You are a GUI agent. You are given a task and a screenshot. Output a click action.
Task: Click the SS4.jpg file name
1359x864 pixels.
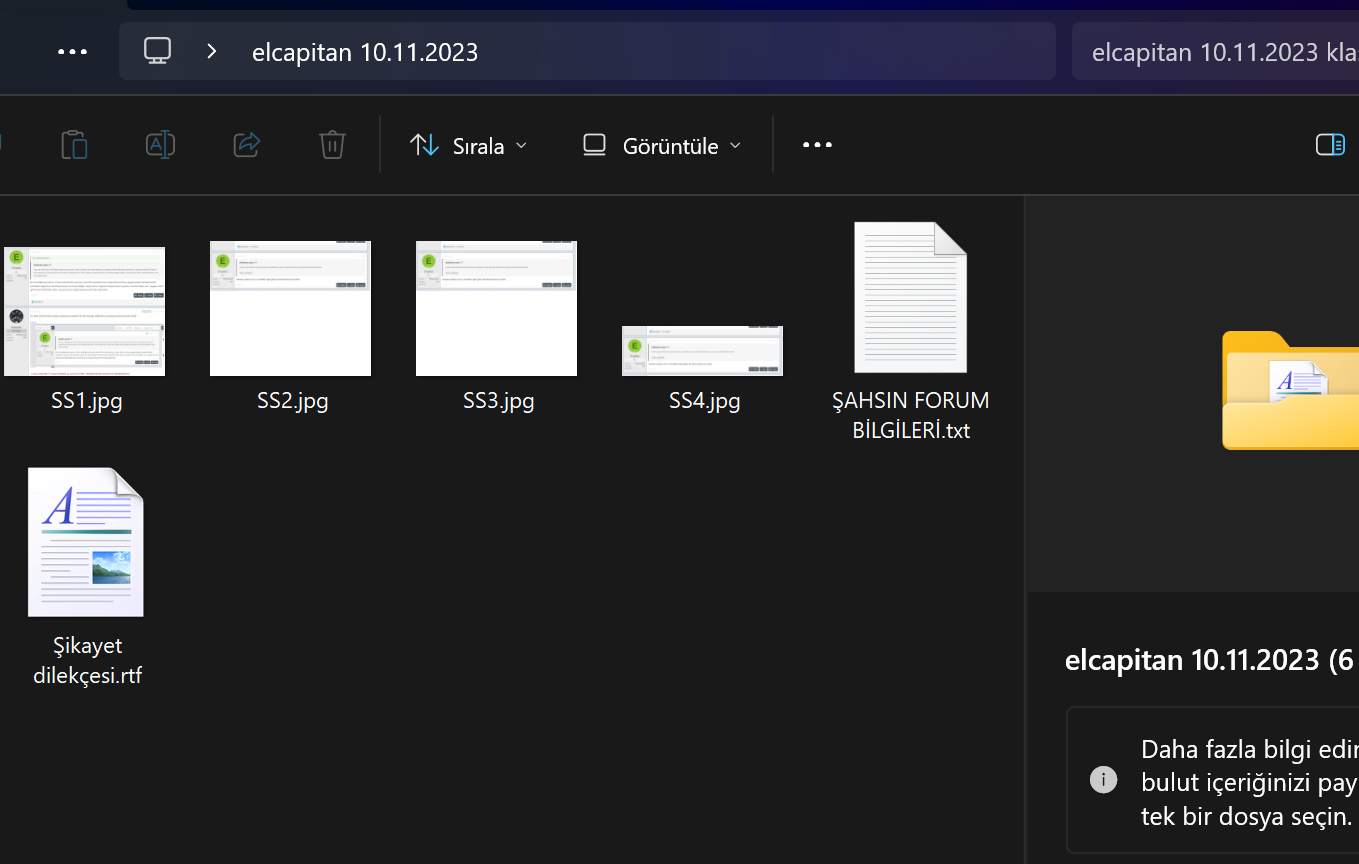[705, 401]
